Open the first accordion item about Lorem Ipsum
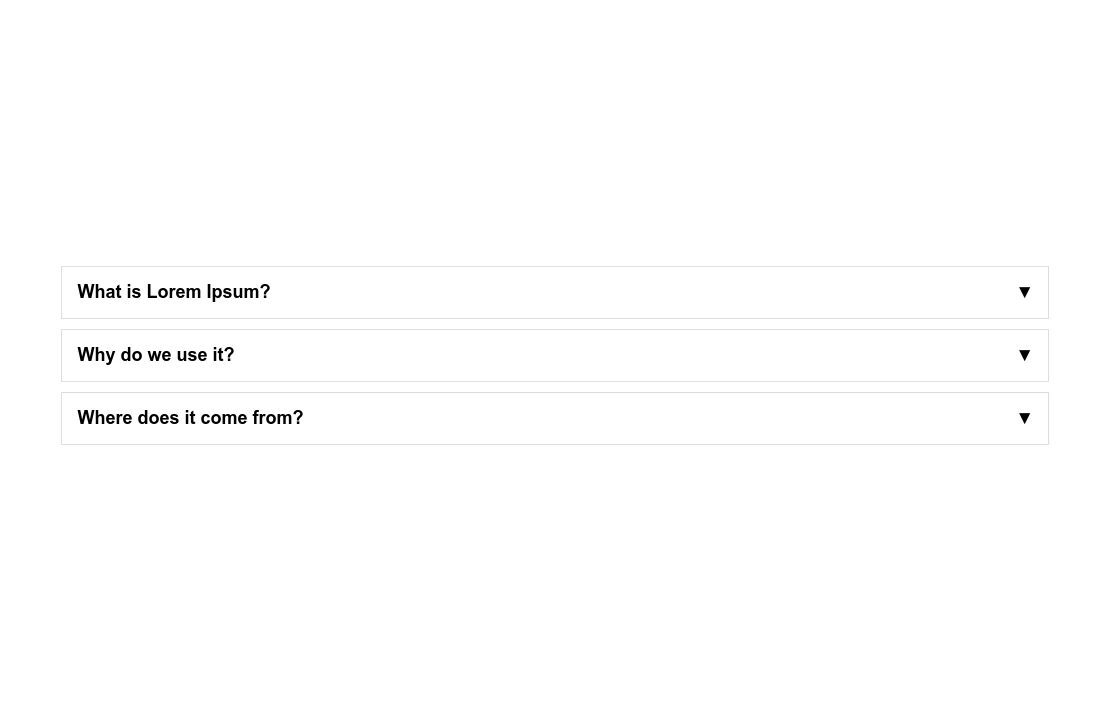The width and height of the screenshot is (1101, 705). coord(554,292)
